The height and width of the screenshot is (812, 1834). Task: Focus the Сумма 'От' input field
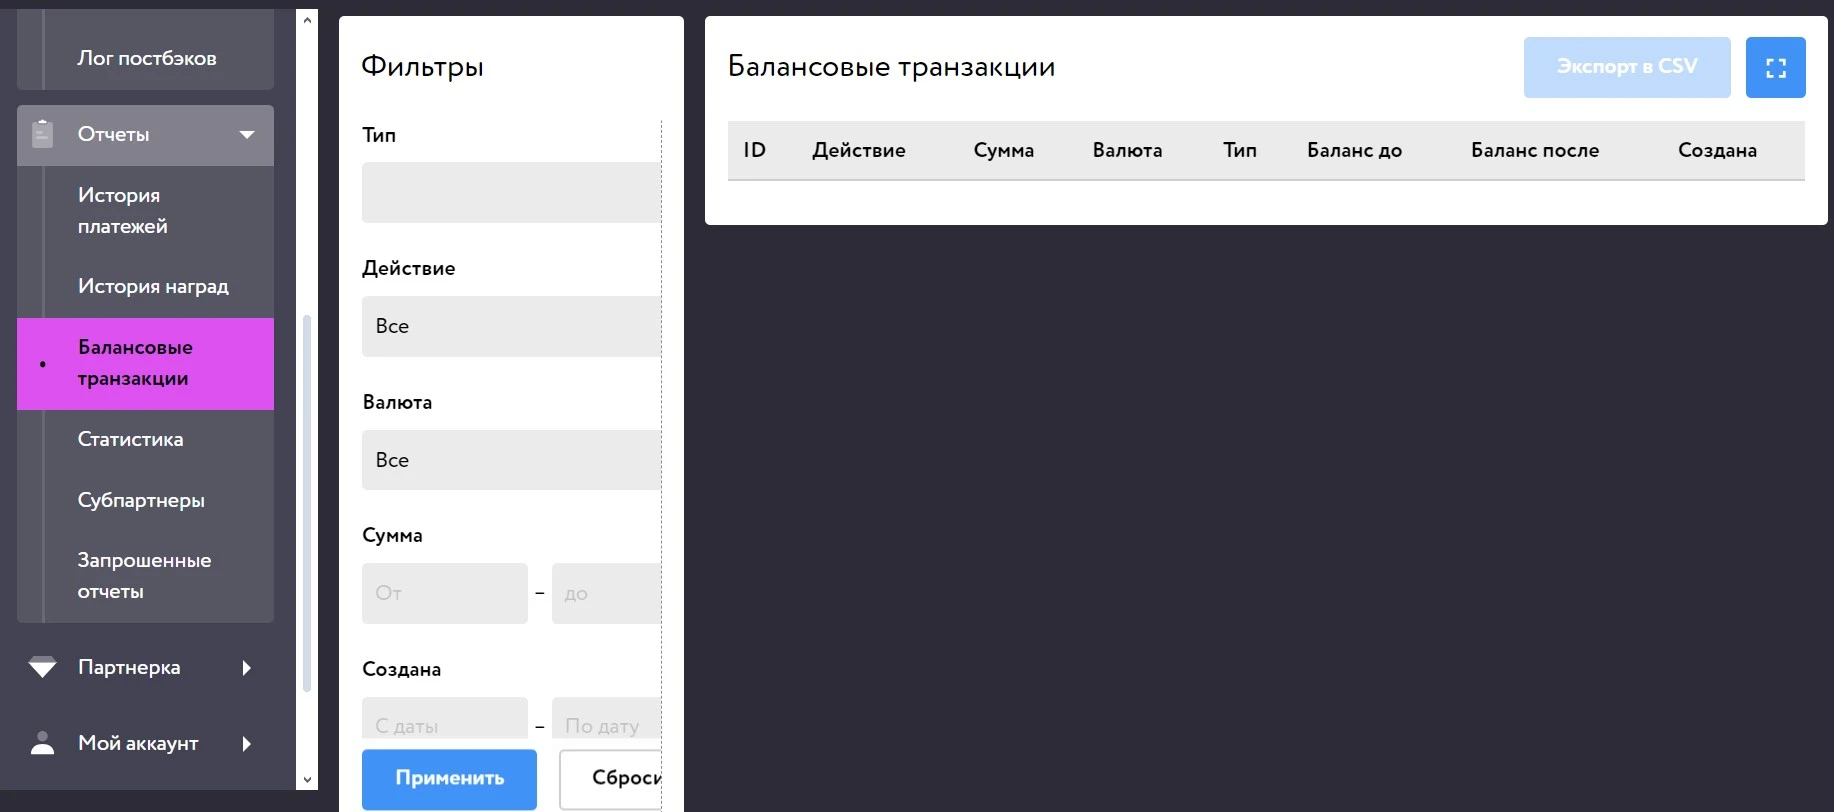[x=444, y=593]
